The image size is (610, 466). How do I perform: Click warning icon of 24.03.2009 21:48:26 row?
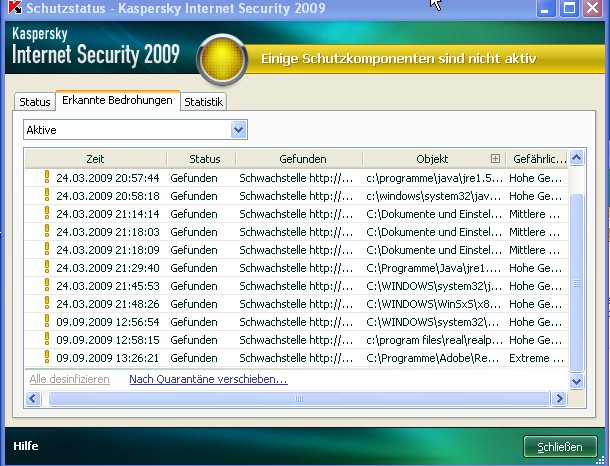pos(47,303)
